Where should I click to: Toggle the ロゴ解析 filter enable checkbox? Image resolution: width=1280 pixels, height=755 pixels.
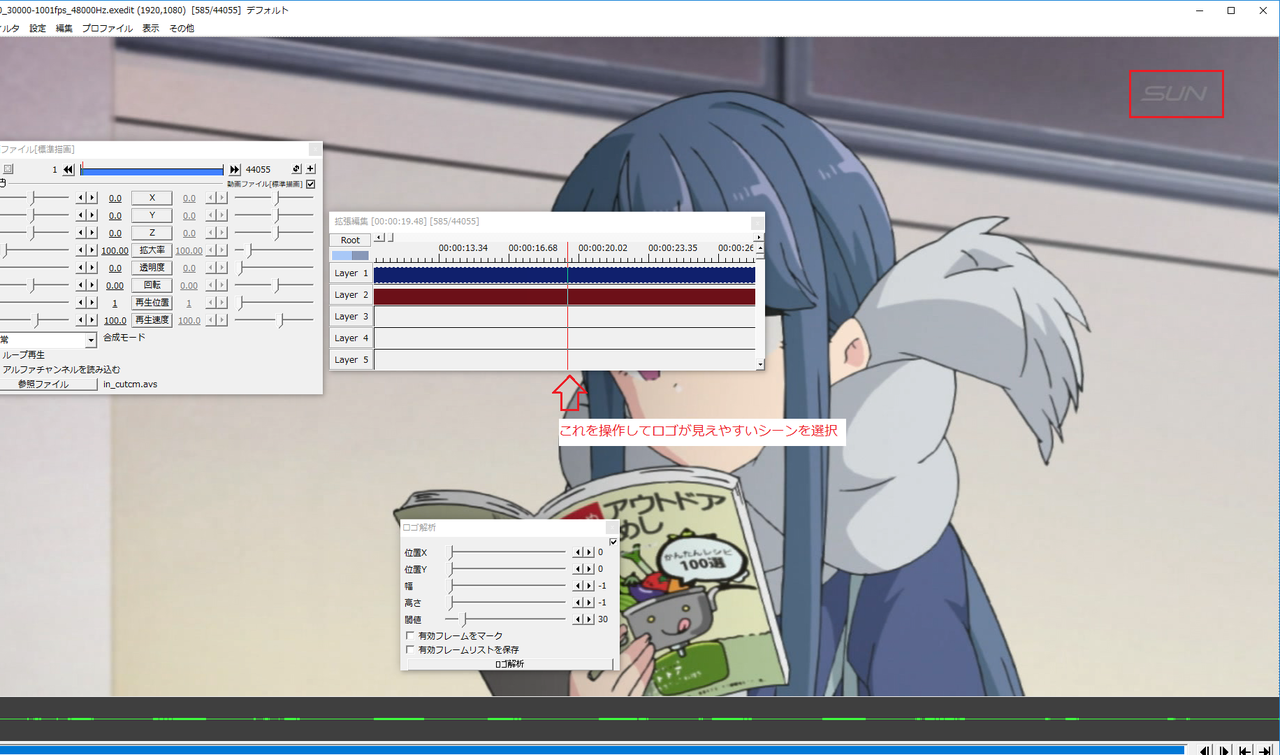coord(613,541)
